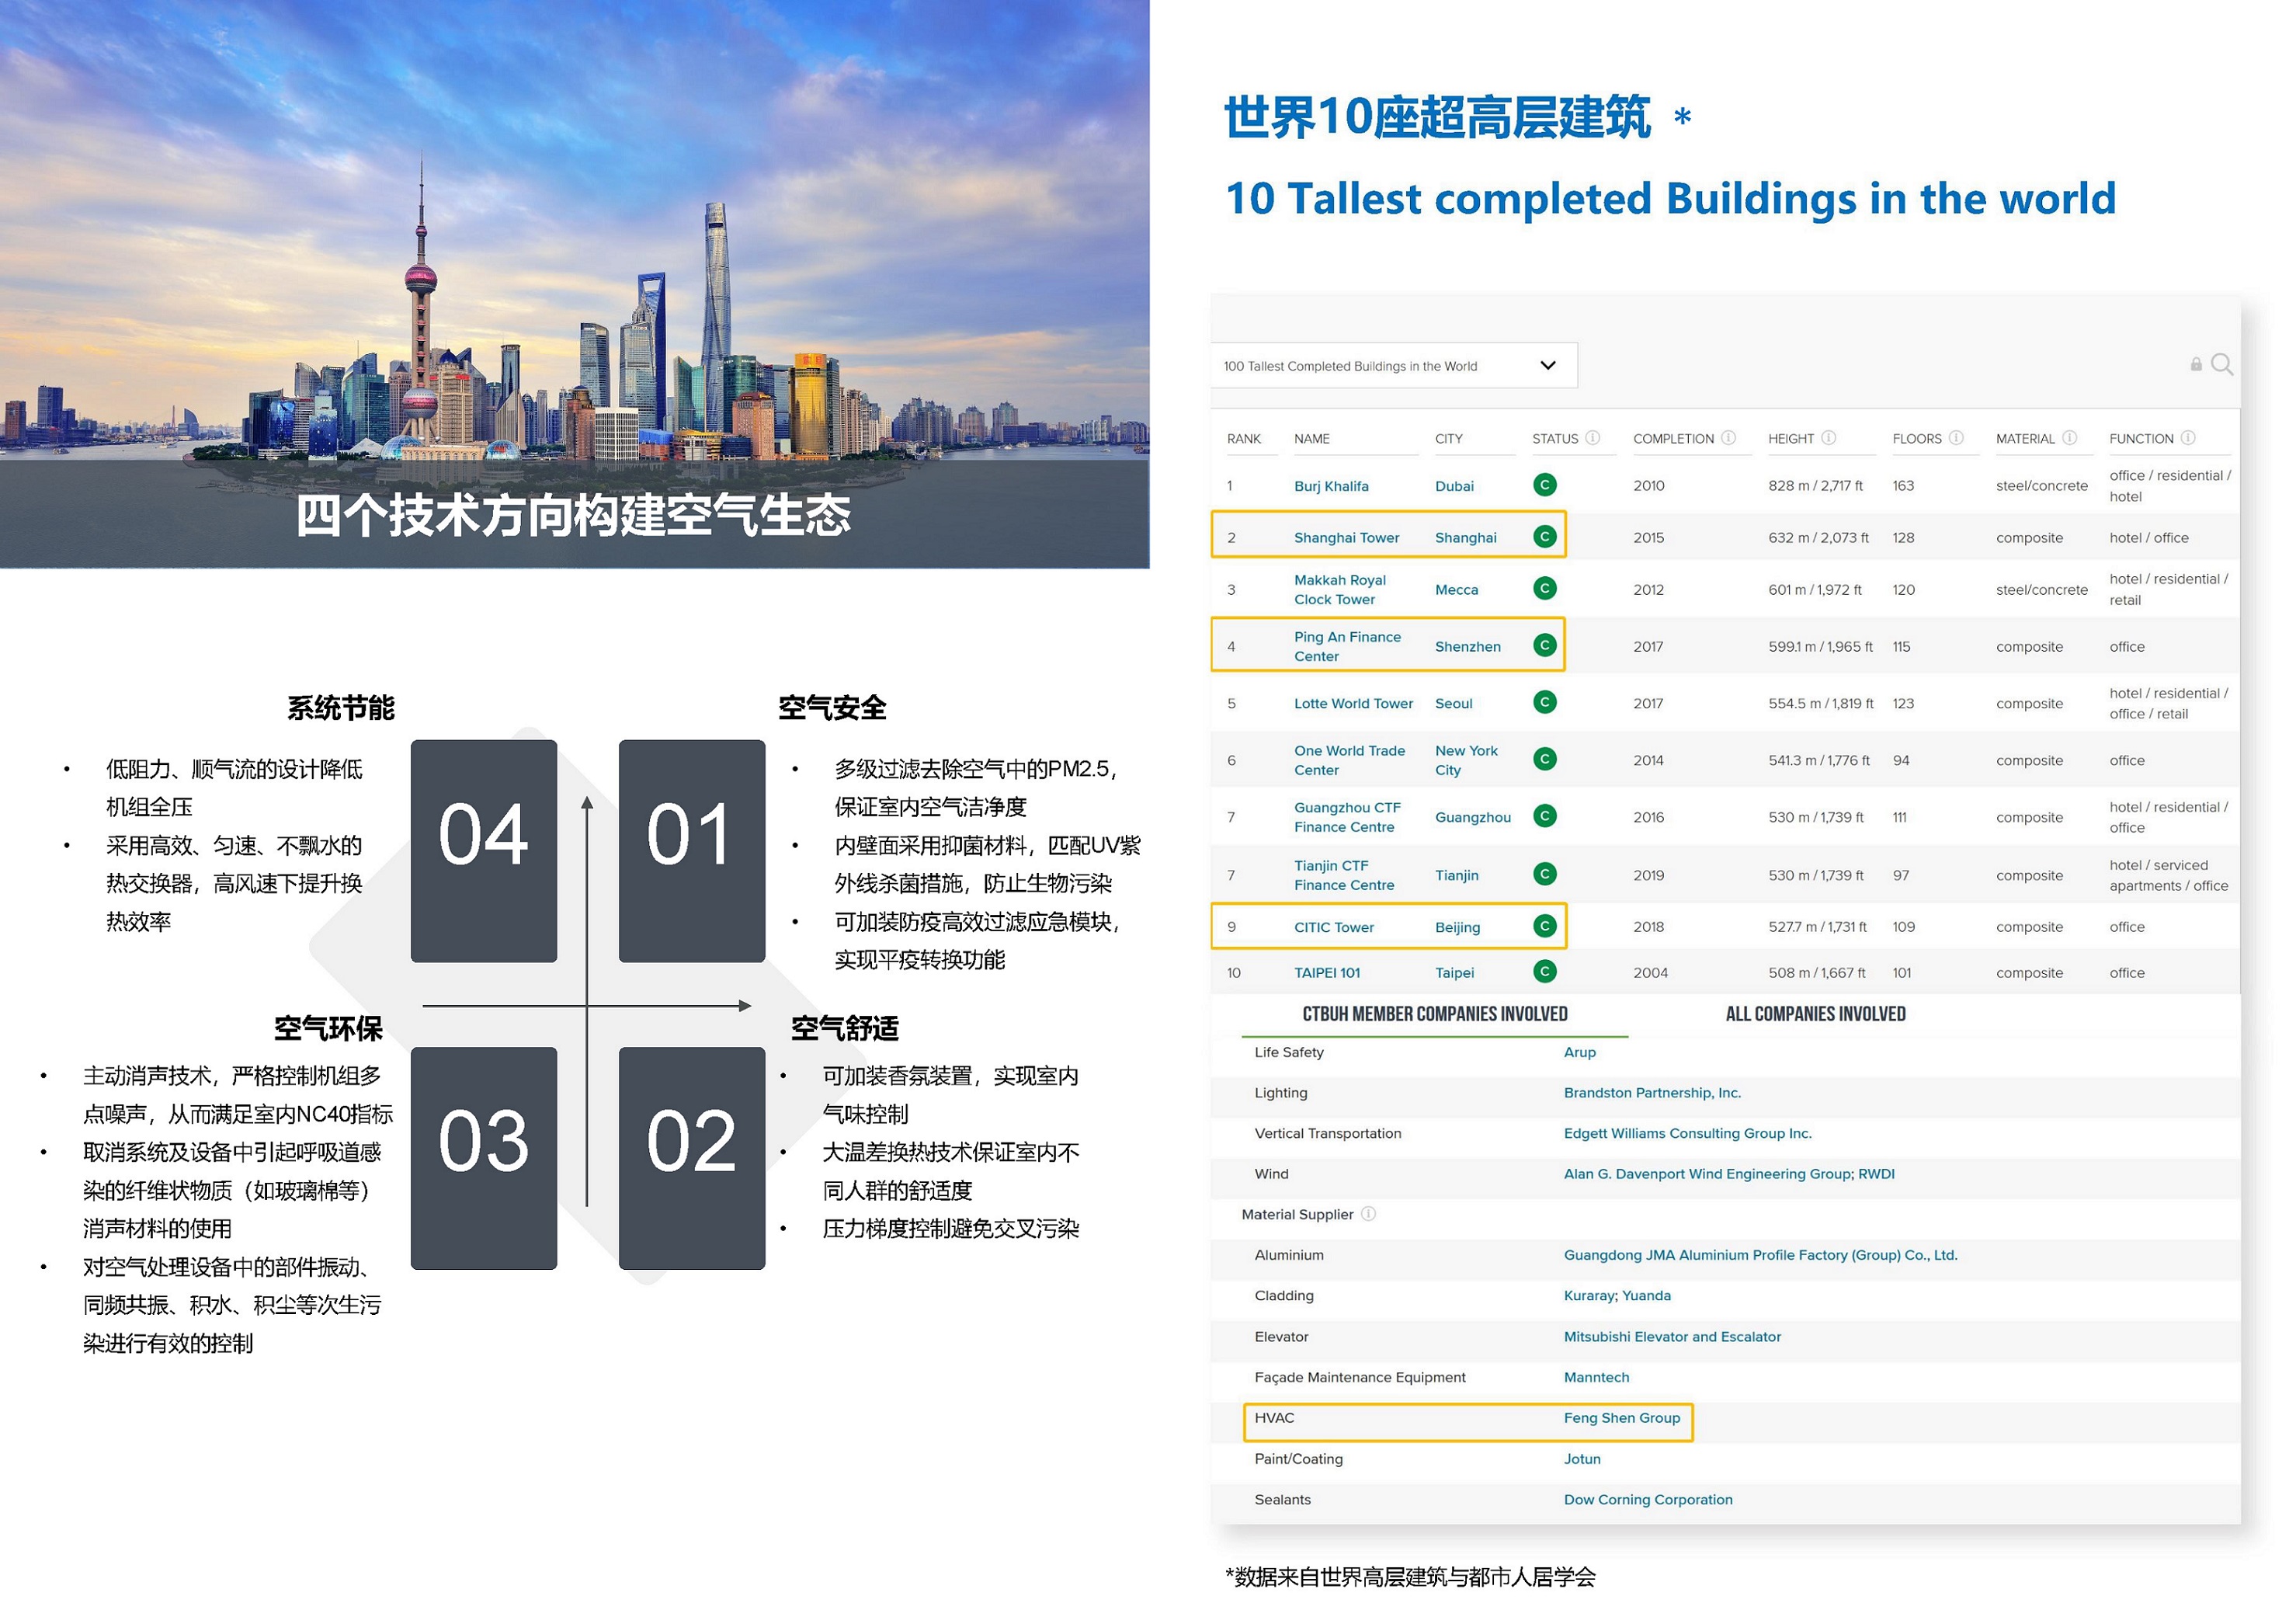2296x1624 pixels.
Task: Click the Shanghai skyline banner image
Action: coord(574,250)
